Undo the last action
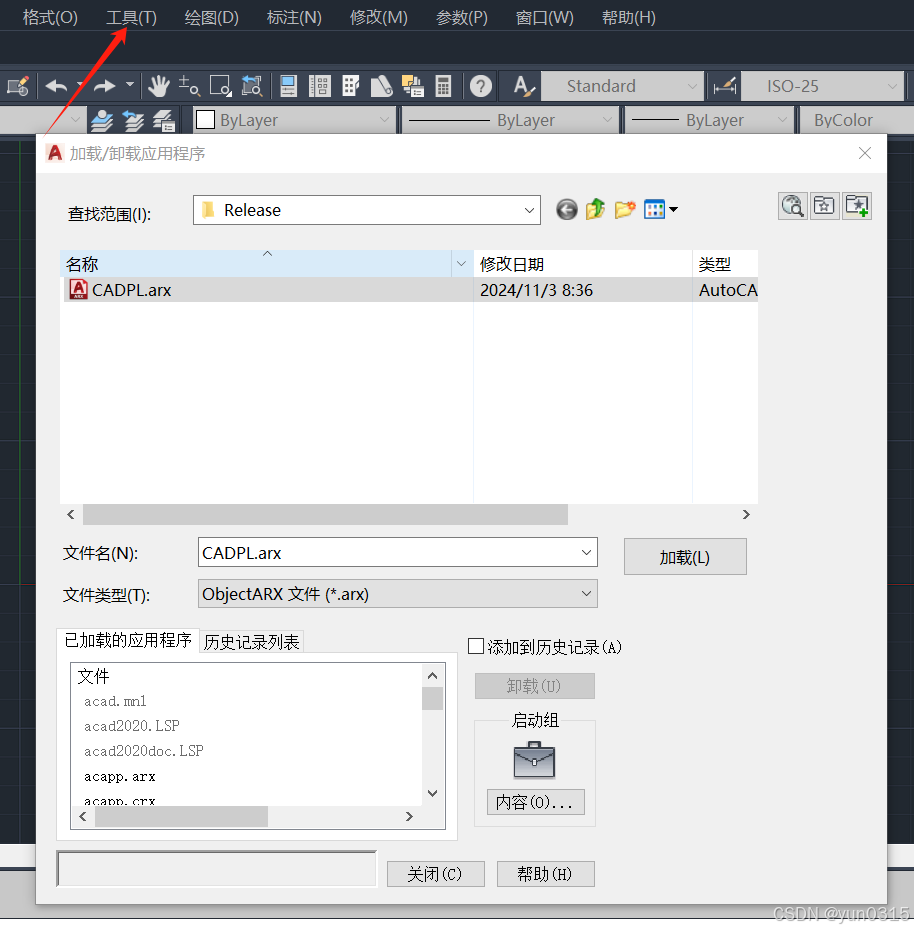The image size is (914, 930). coord(56,87)
